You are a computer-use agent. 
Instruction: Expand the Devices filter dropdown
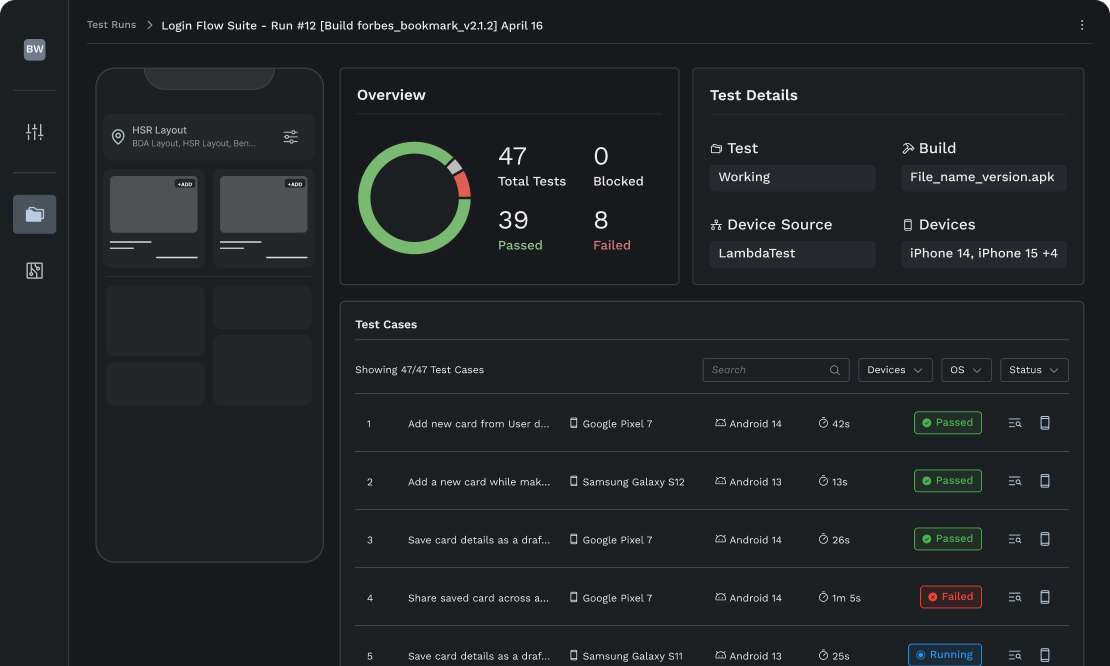pos(895,370)
